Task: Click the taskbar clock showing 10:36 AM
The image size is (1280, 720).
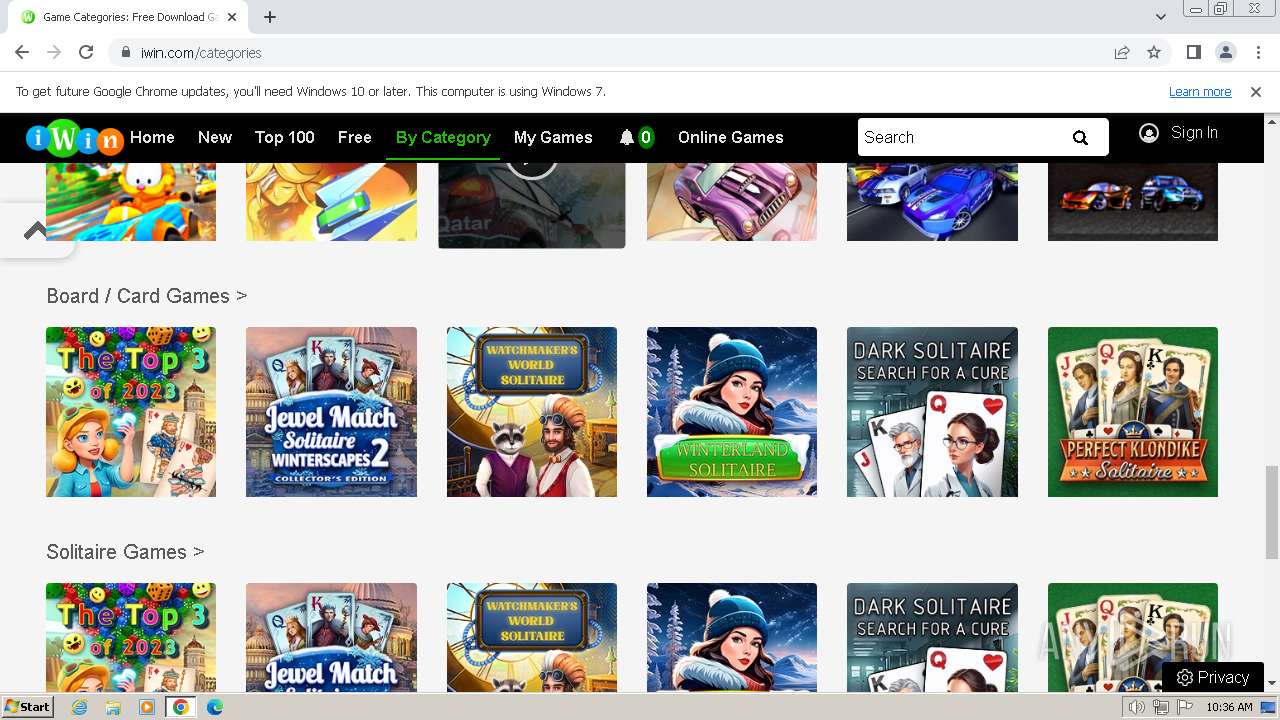Action: coord(1229,707)
